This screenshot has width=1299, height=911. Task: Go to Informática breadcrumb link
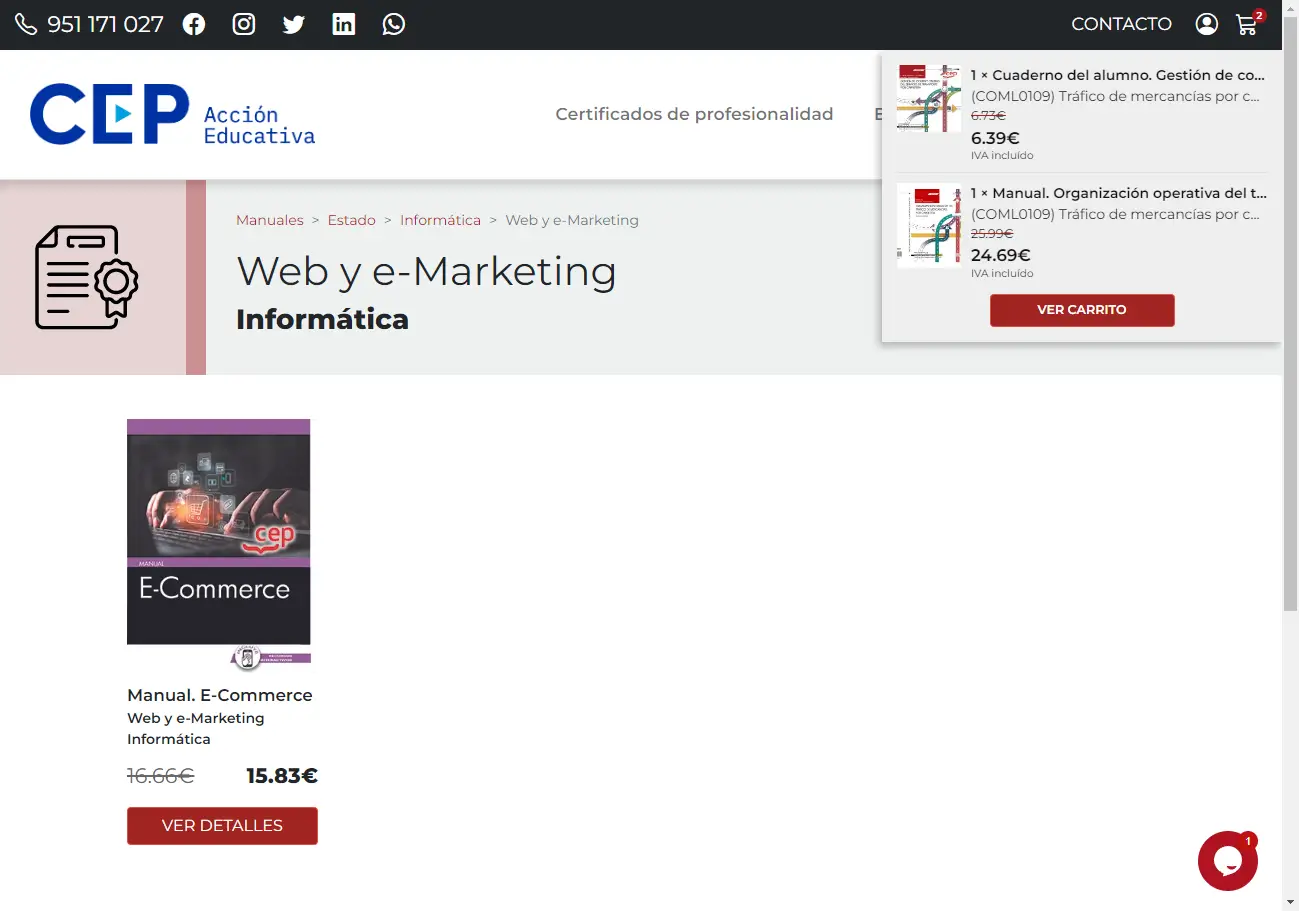click(440, 220)
